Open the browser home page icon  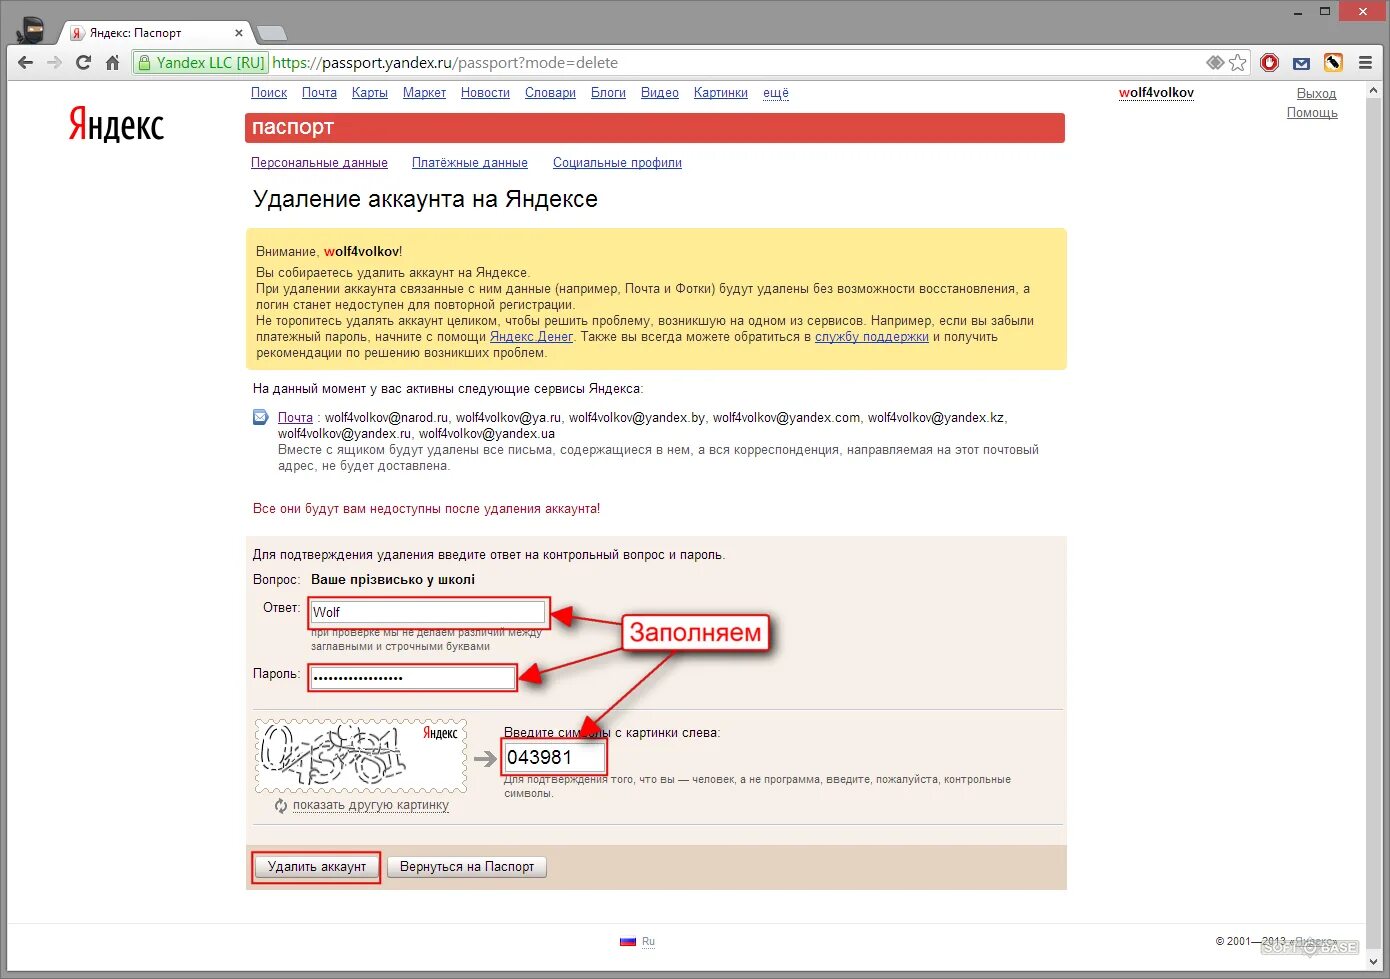click(112, 62)
